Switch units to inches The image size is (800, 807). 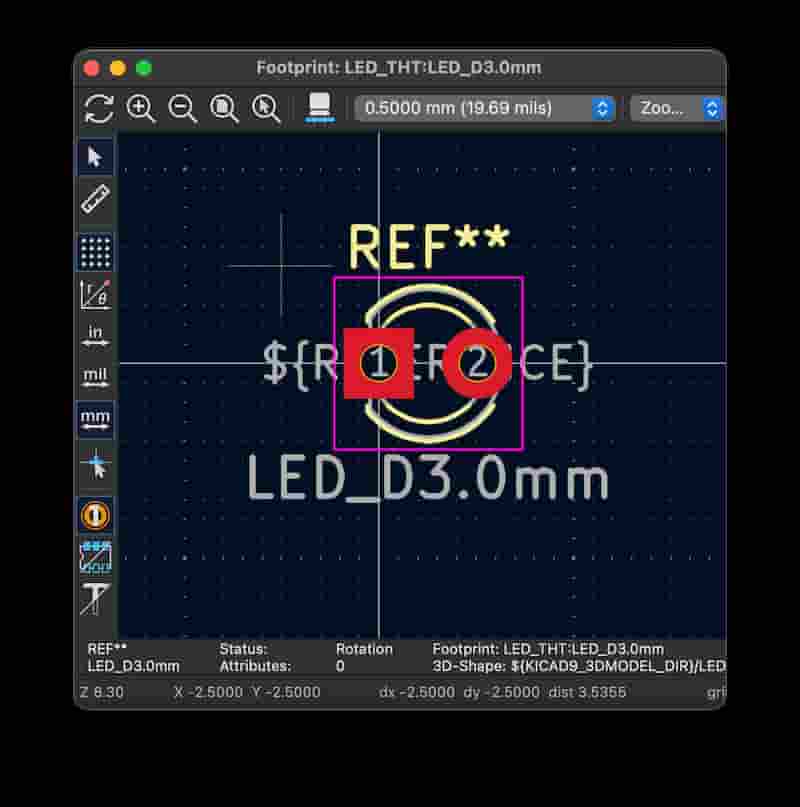95,333
